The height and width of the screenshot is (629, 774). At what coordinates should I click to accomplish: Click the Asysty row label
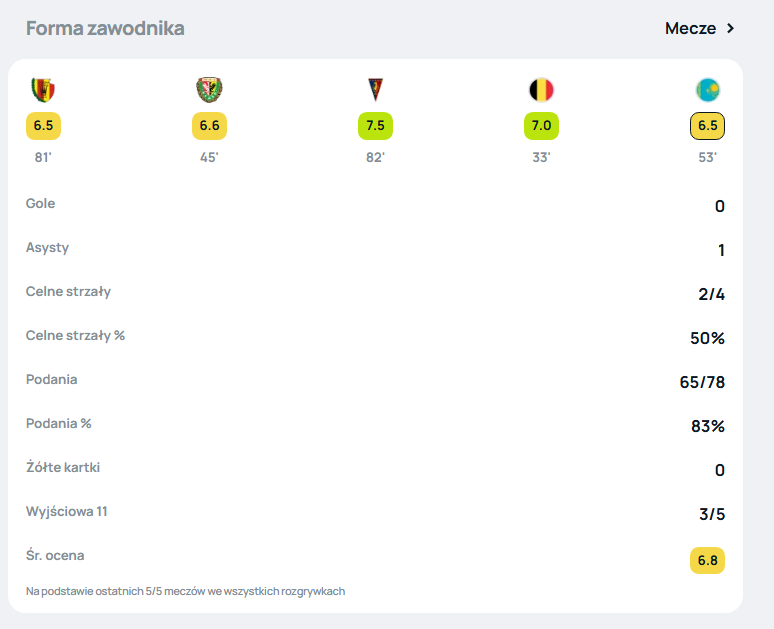tap(47, 248)
